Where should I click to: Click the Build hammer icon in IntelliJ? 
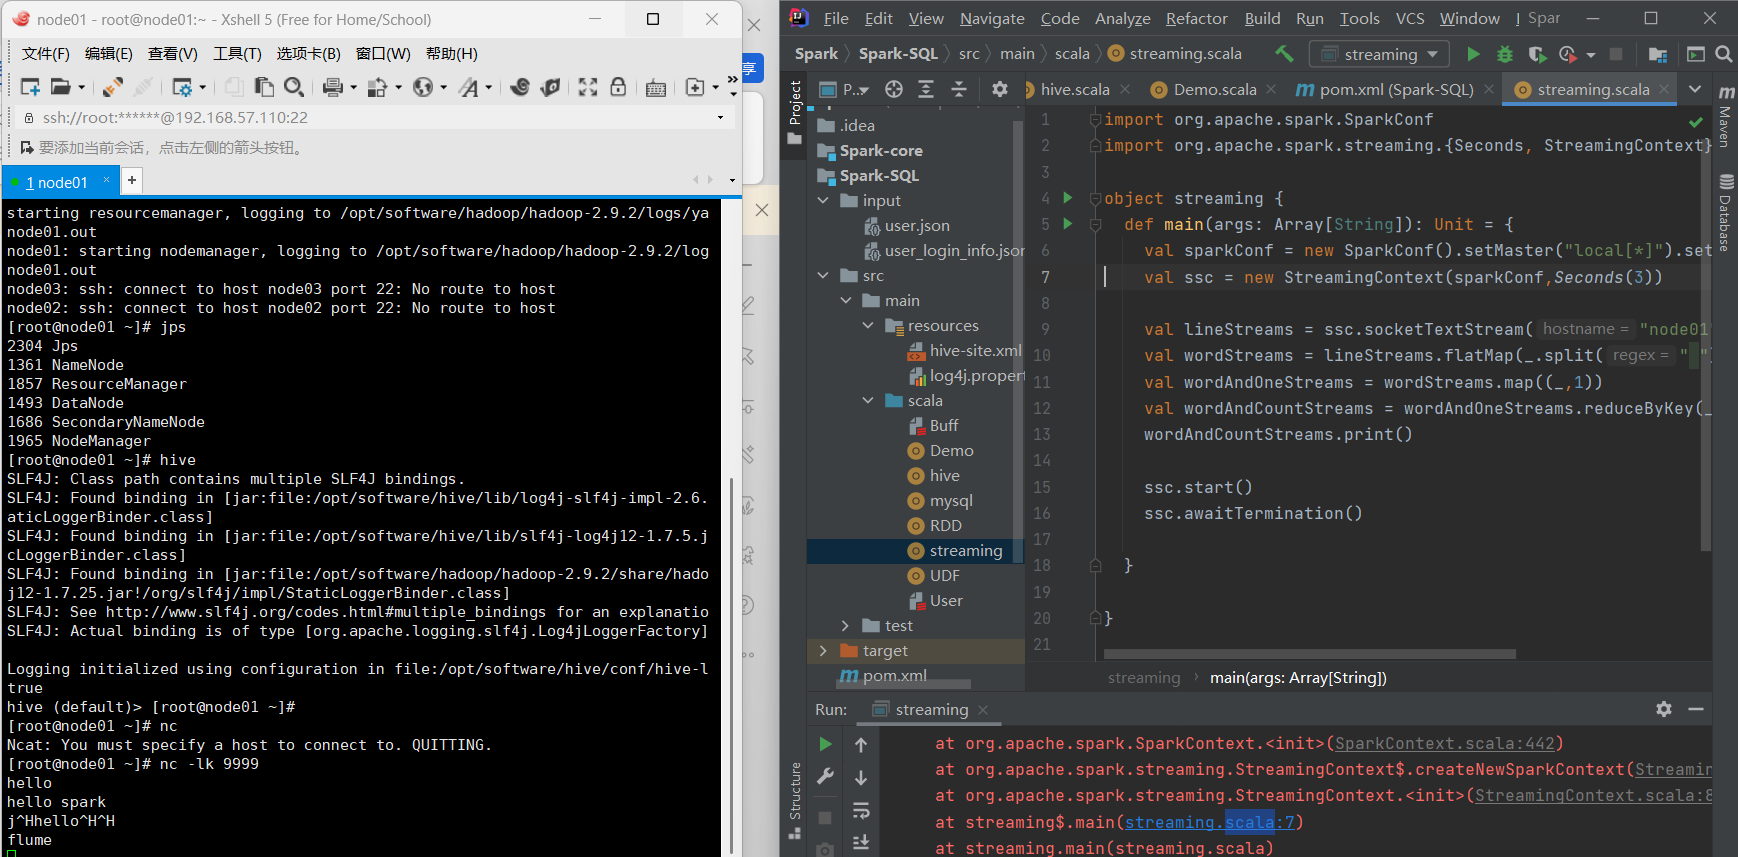click(x=1284, y=54)
